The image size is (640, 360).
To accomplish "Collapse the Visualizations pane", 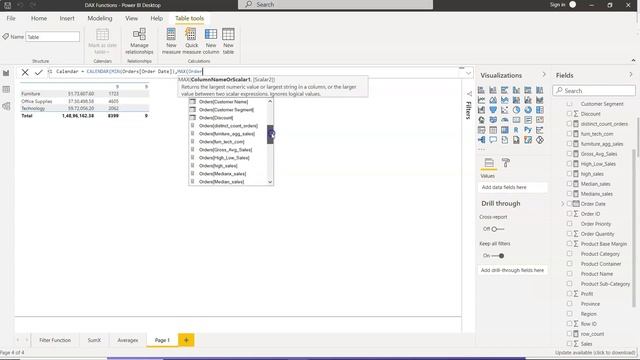I will (x=544, y=75).
